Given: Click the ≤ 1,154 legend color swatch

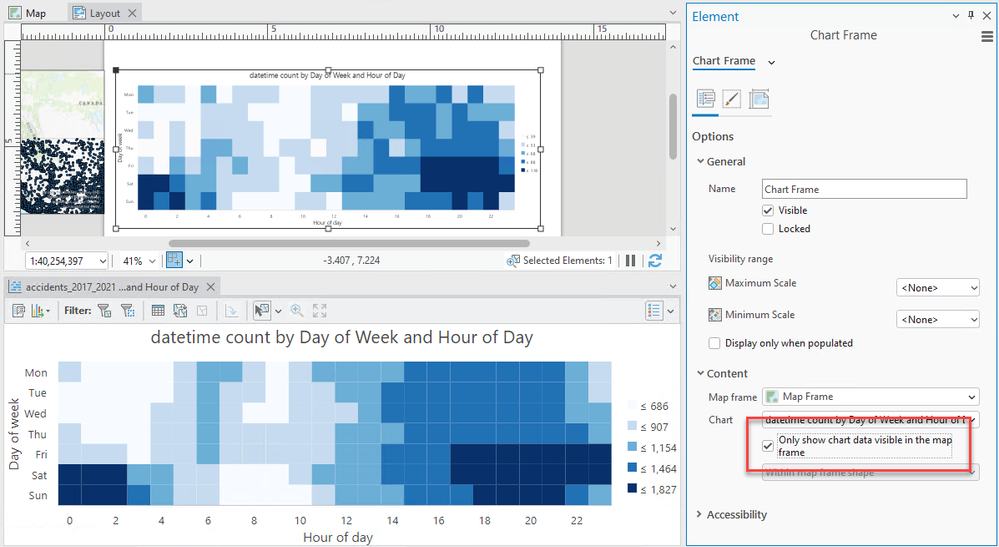Looking at the screenshot, I should point(632,447).
